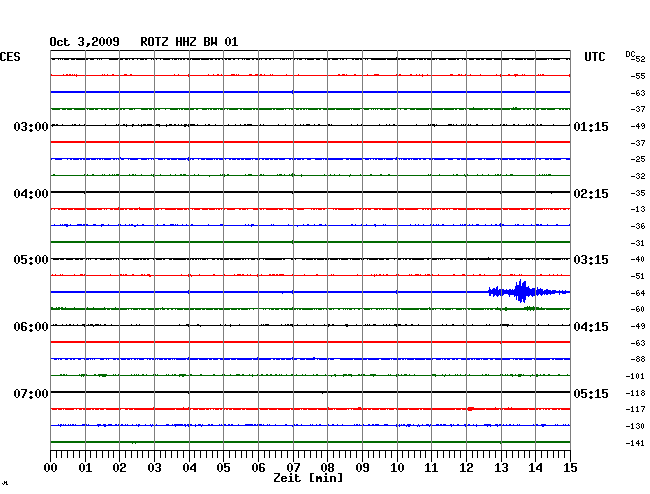Select minute tick label "01"

tap(85, 467)
